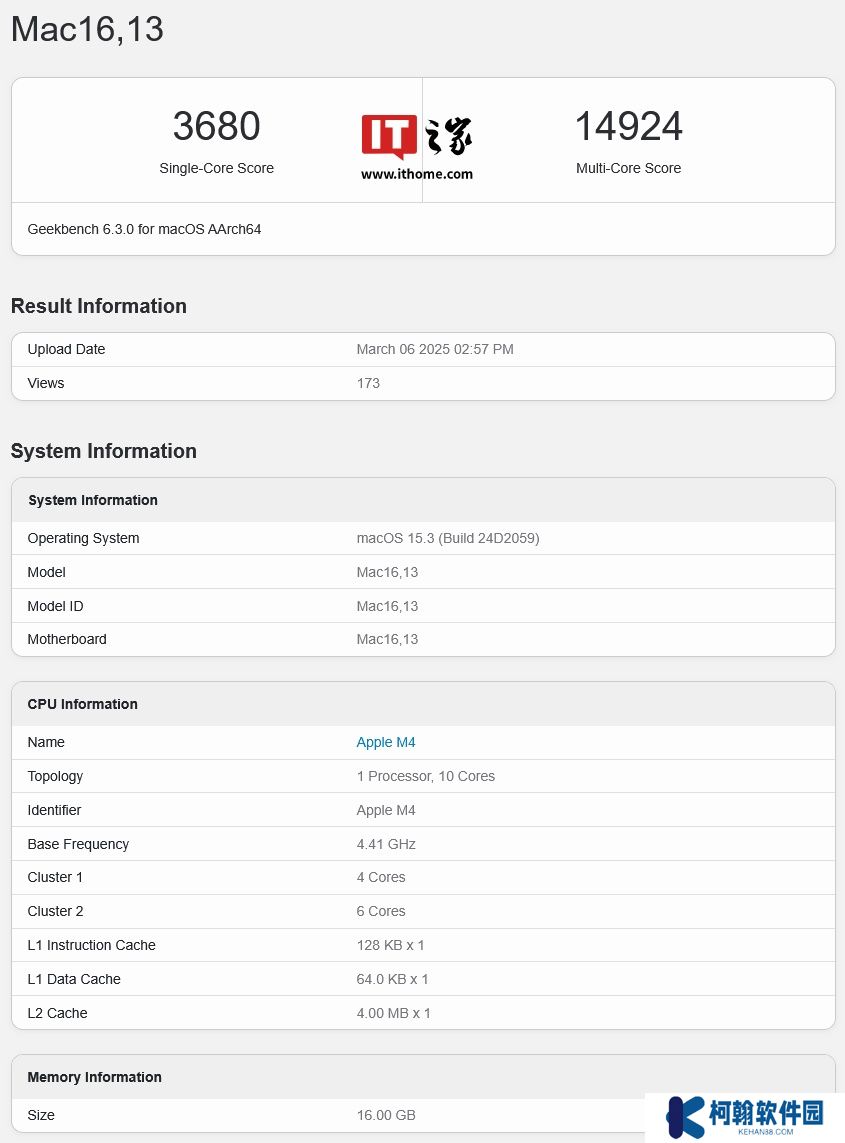Image resolution: width=845 pixels, height=1143 pixels.
Task: Select the single-core score 3680
Action: tap(217, 126)
